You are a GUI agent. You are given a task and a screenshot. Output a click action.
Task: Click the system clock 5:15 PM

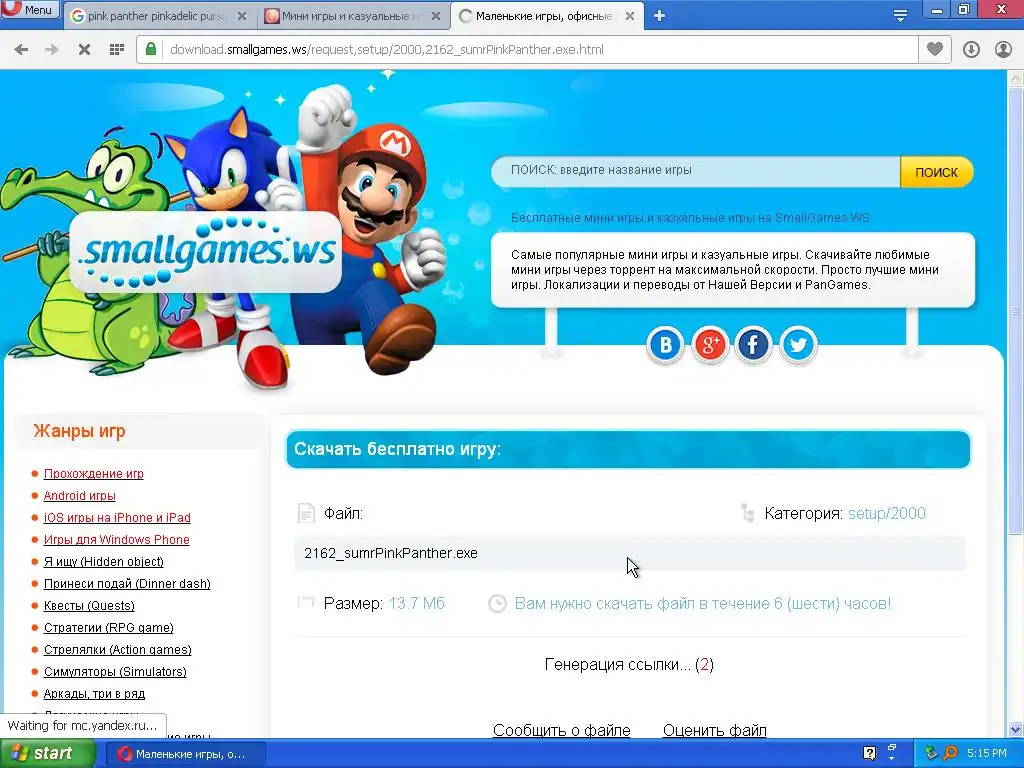pyautogui.click(x=987, y=754)
